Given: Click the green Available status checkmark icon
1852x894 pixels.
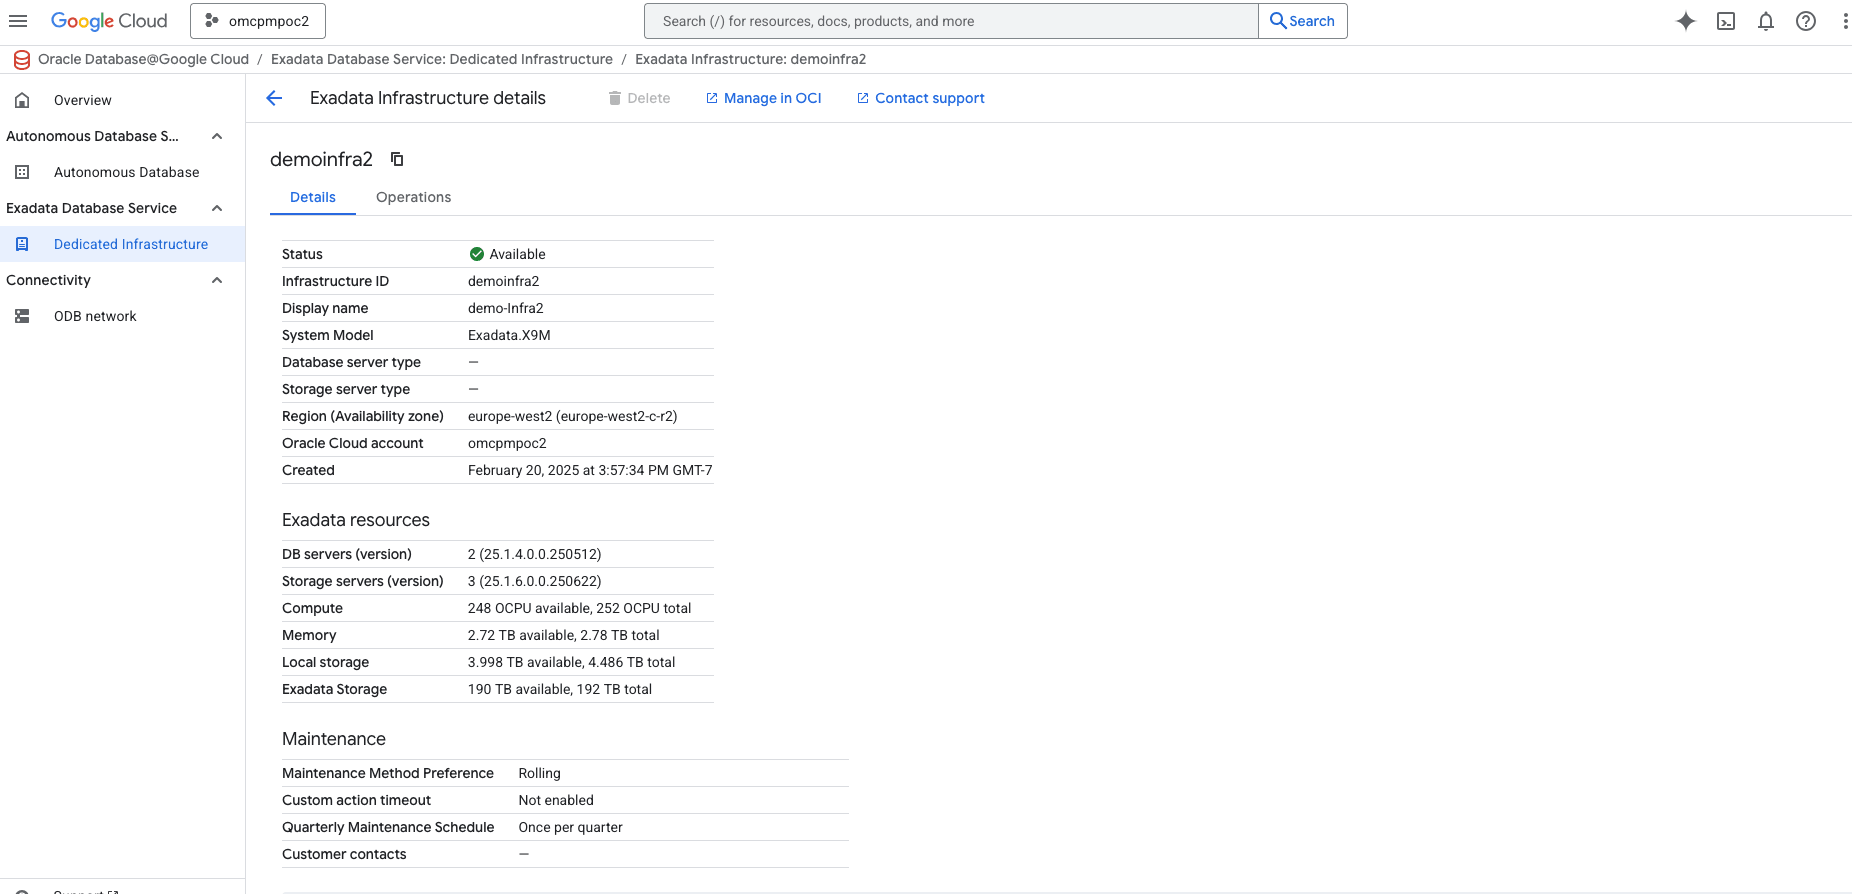Looking at the screenshot, I should 477,254.
